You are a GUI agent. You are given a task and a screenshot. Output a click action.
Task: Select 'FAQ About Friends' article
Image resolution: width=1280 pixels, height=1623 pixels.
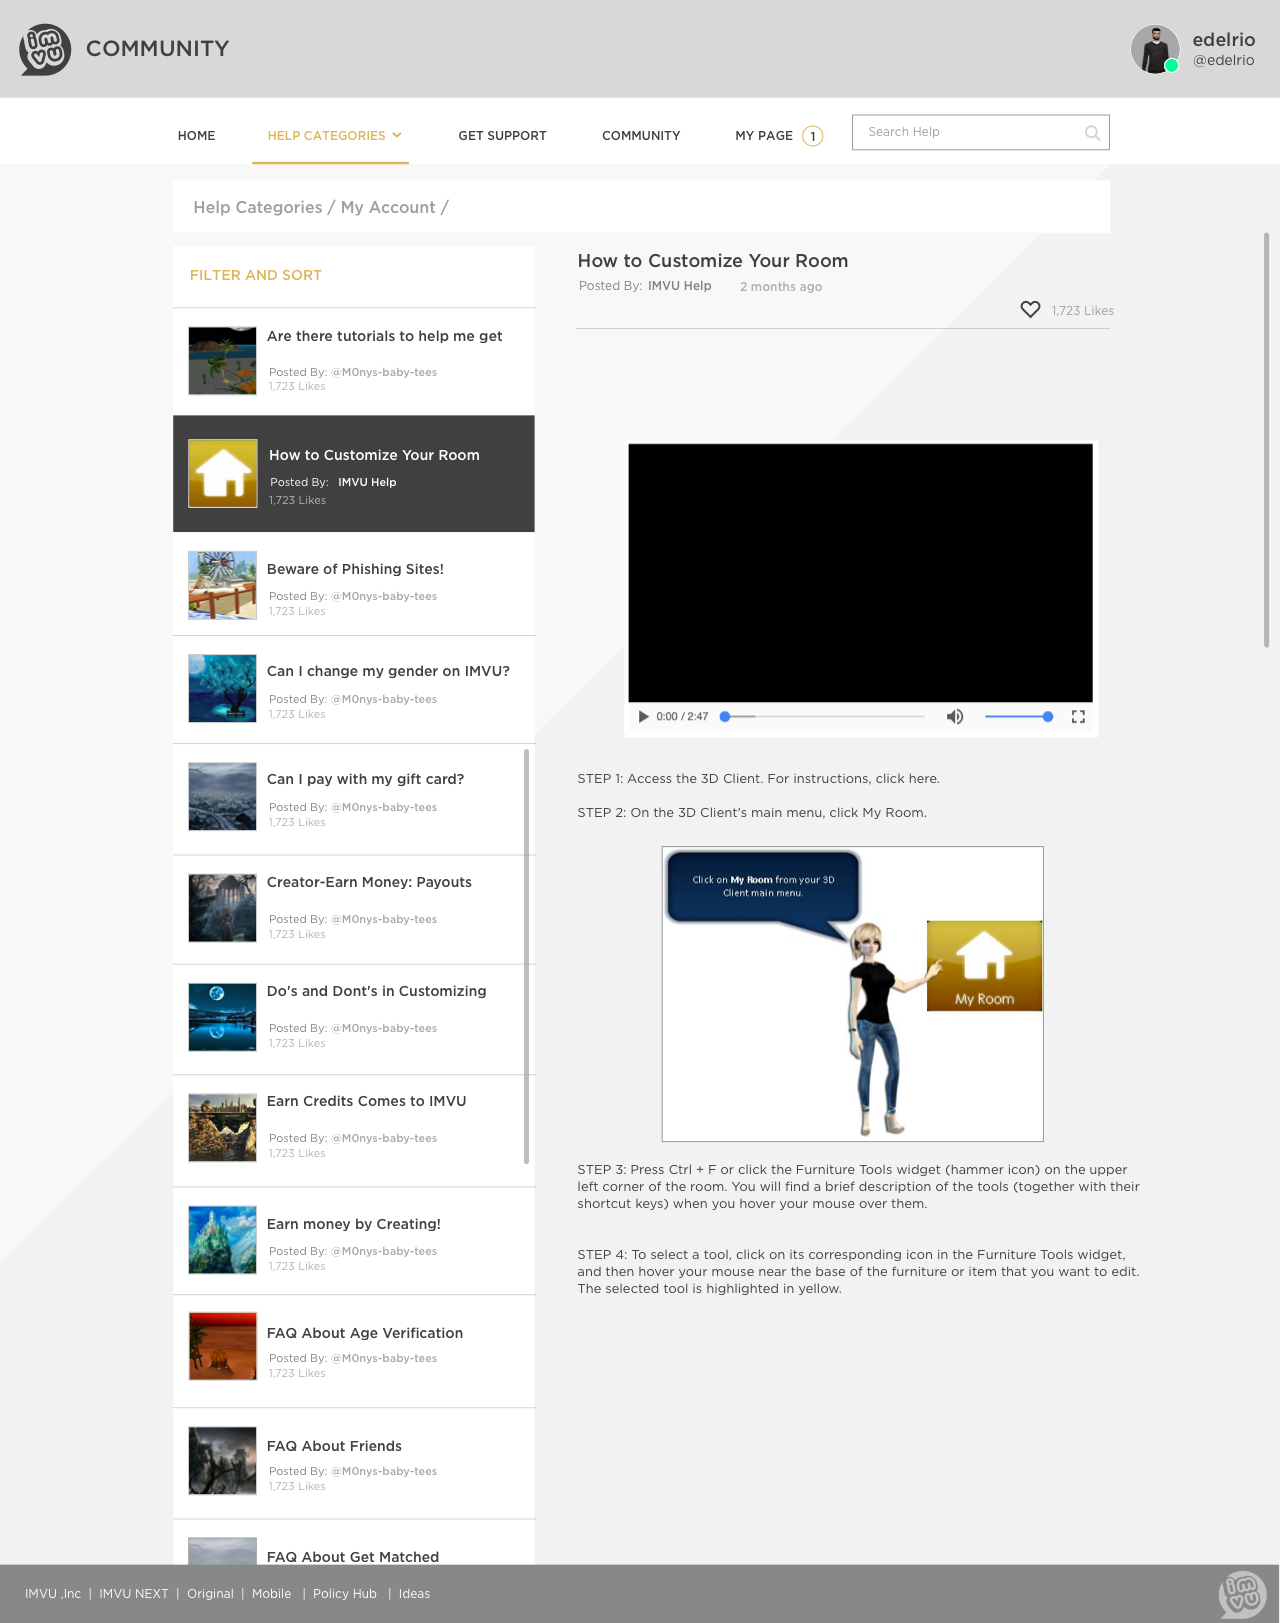334,1446
